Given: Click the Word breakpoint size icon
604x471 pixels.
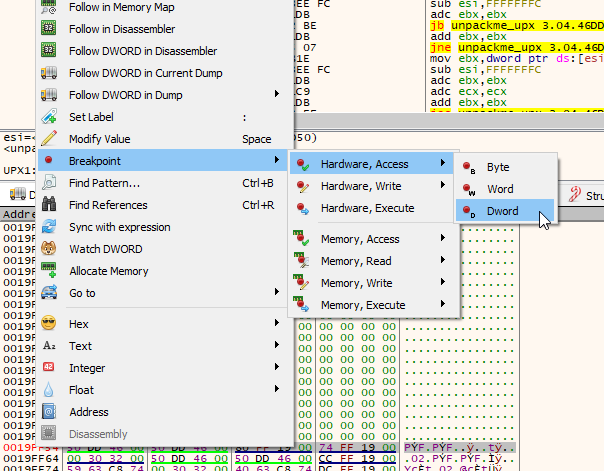Looking at the screenshot, I should [x=469, y=189].
